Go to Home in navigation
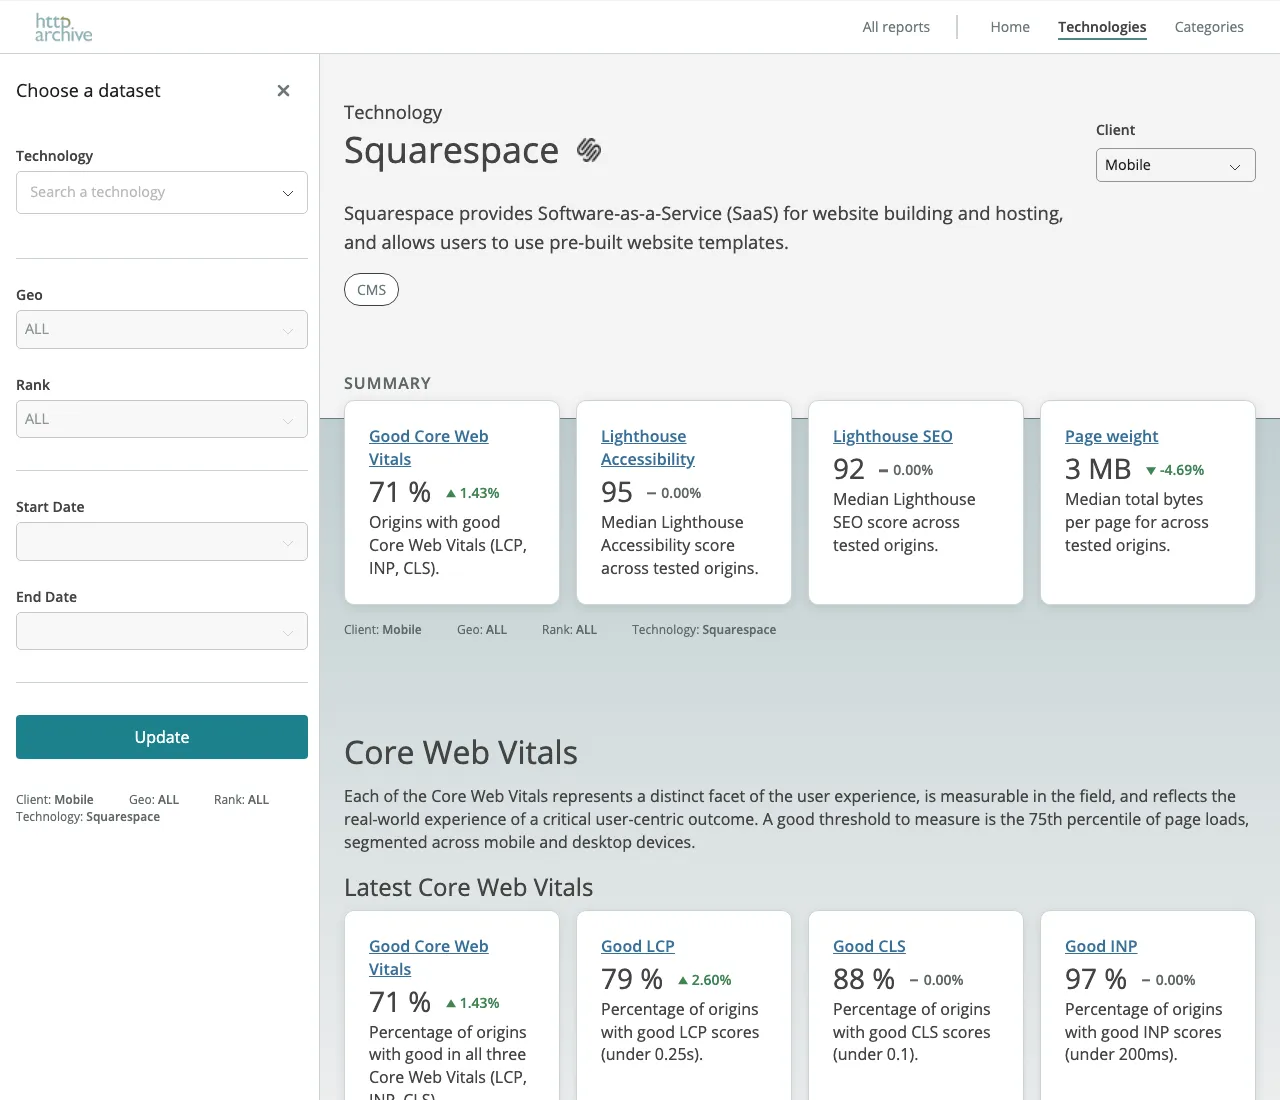1280x1100 pixels. (1010, 27)
